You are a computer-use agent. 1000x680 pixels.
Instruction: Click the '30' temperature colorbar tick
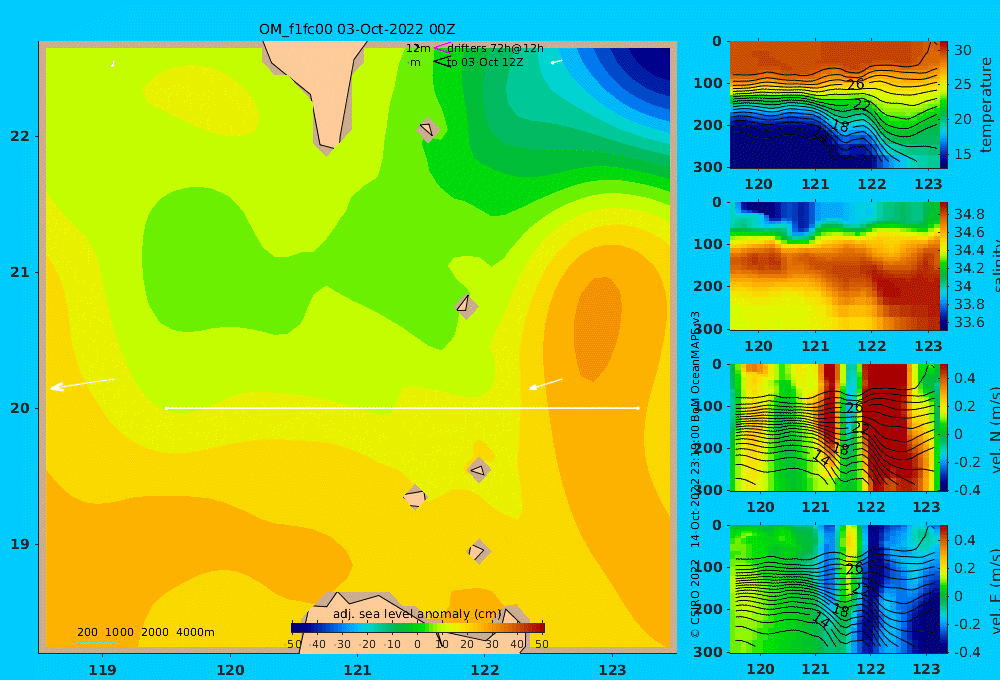coord(962,50)
